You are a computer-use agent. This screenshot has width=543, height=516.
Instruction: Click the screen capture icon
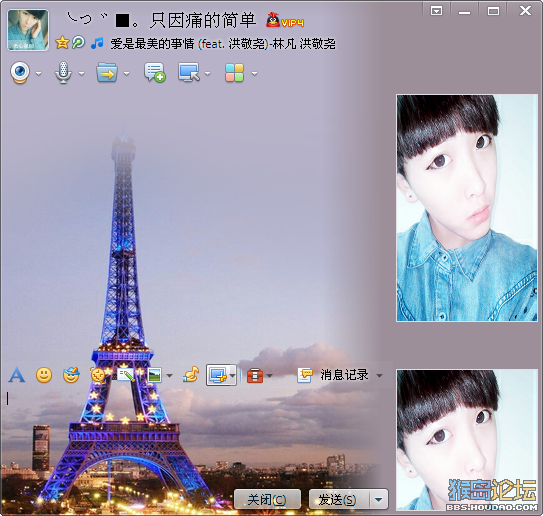[x=218, y=375]
